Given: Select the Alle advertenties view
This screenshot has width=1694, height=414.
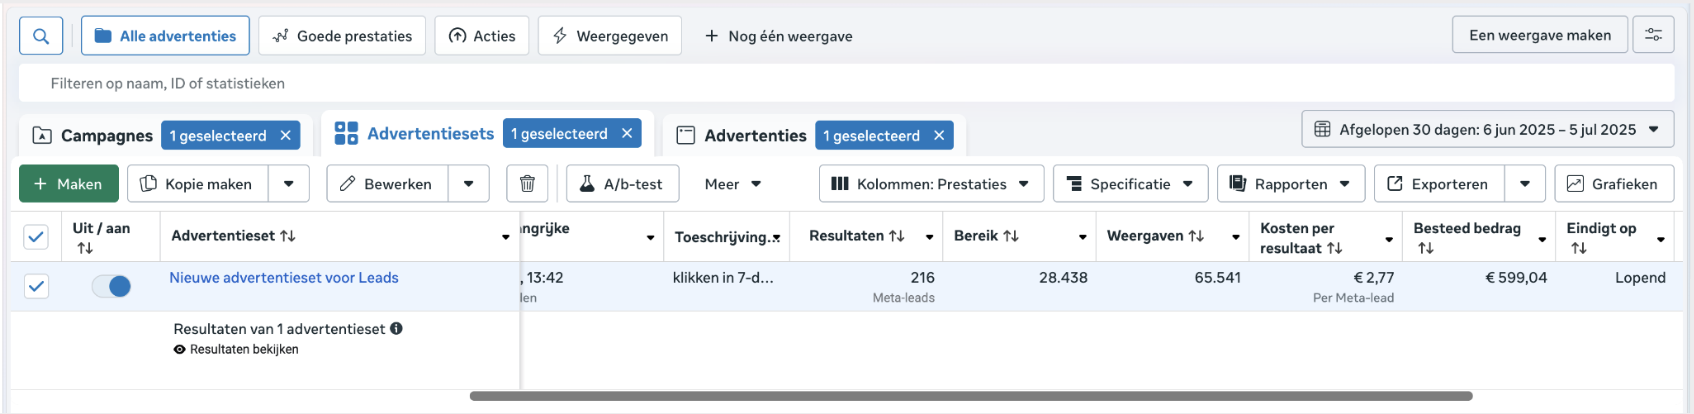Looking at the screenshot, I should point(165,36).
